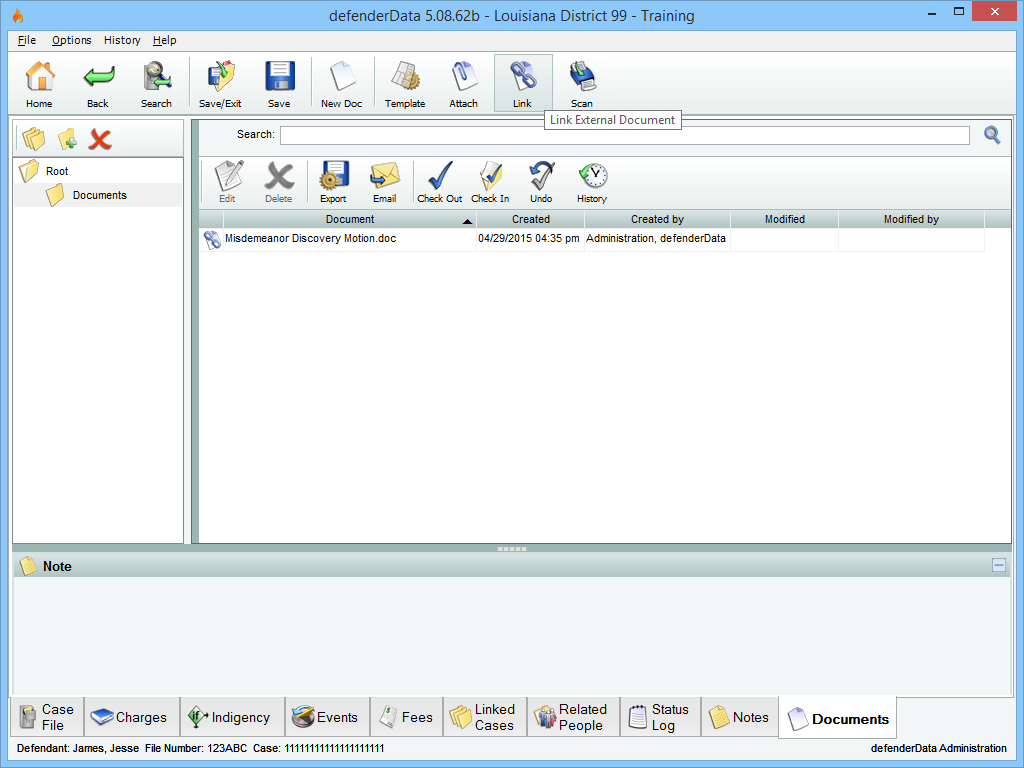
Task: Select the Documents folder in tree
Action: tap(99, 195)
